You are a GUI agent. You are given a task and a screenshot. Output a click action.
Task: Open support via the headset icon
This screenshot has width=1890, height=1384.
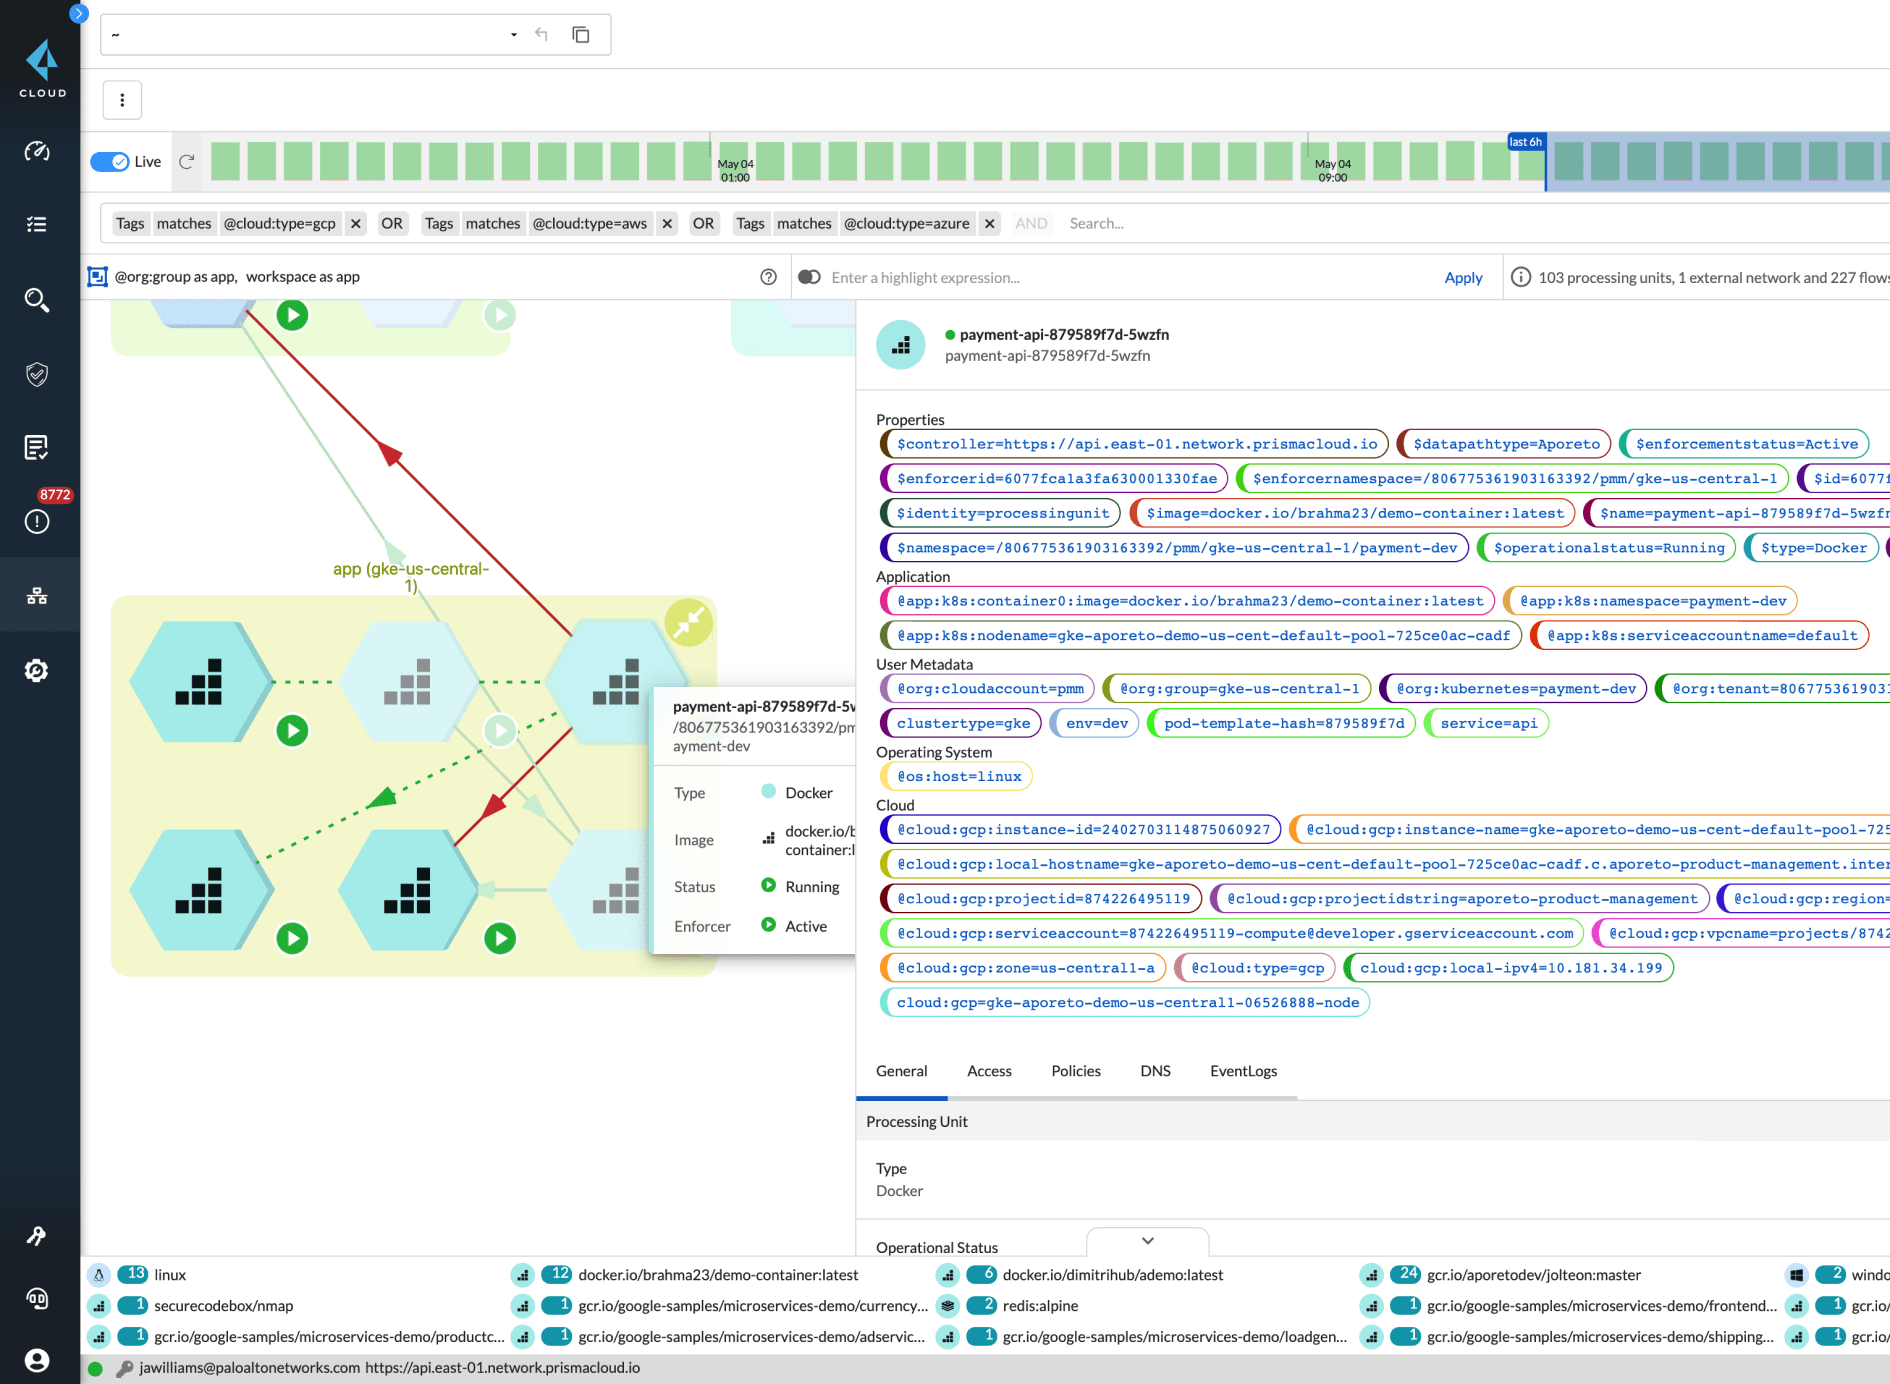[x=37, y=1299]
